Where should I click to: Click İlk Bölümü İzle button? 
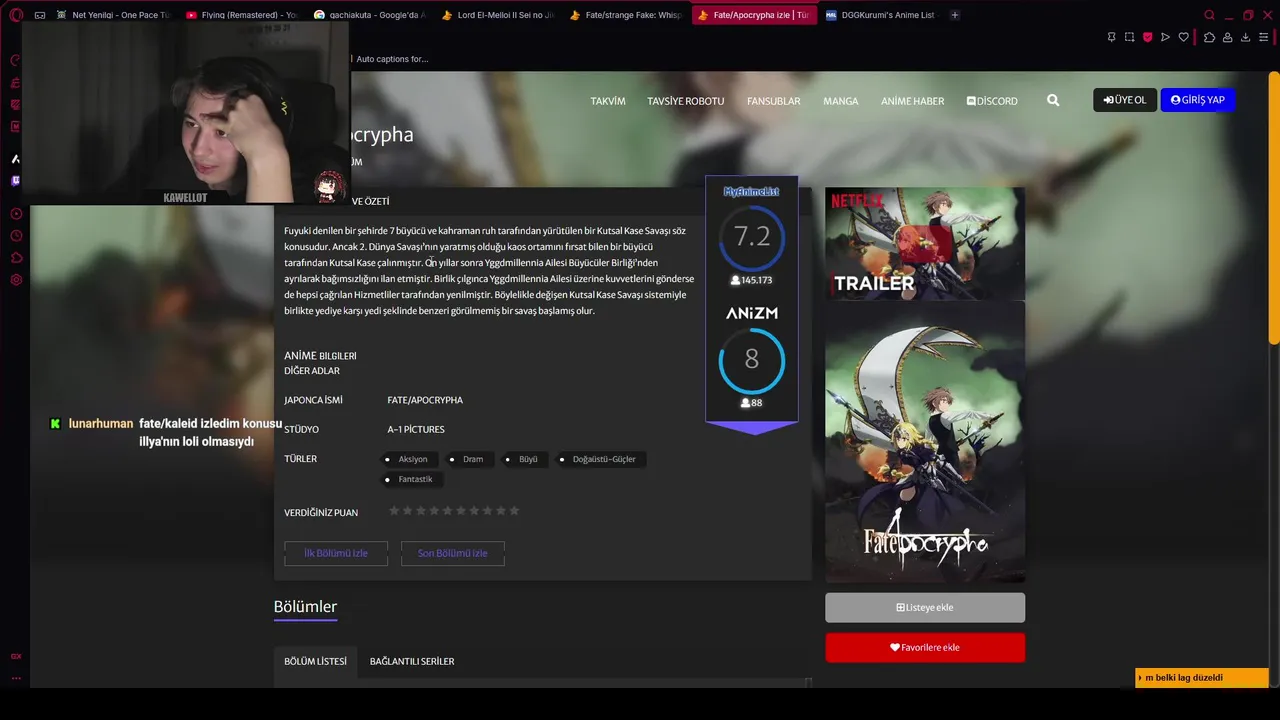pos(336,553)
